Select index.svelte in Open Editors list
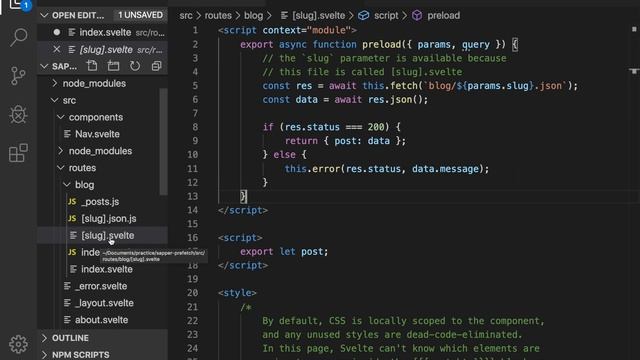This screenshot has width=640, height=360. [x=105, y=32]
